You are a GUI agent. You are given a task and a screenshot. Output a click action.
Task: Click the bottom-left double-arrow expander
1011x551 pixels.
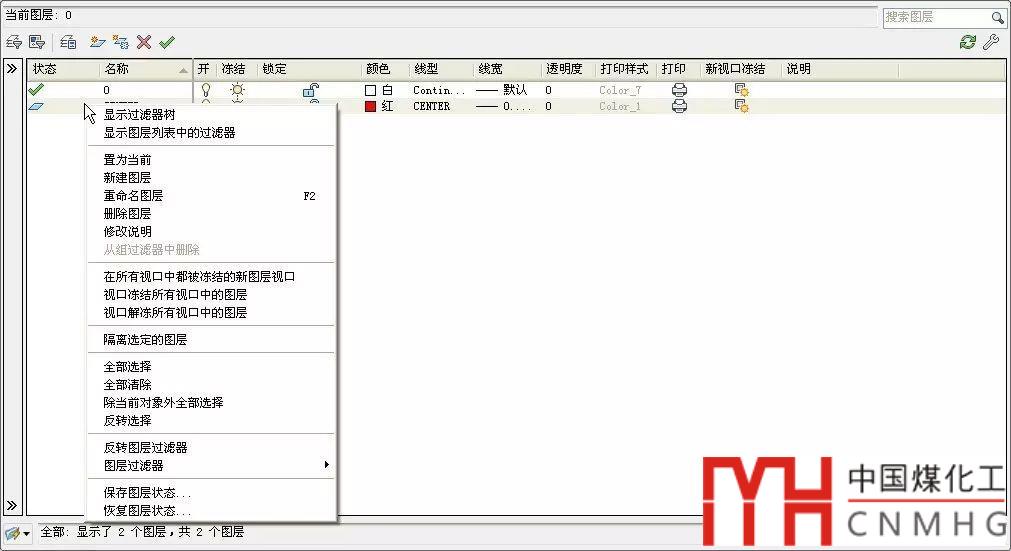tap(12, 505)
